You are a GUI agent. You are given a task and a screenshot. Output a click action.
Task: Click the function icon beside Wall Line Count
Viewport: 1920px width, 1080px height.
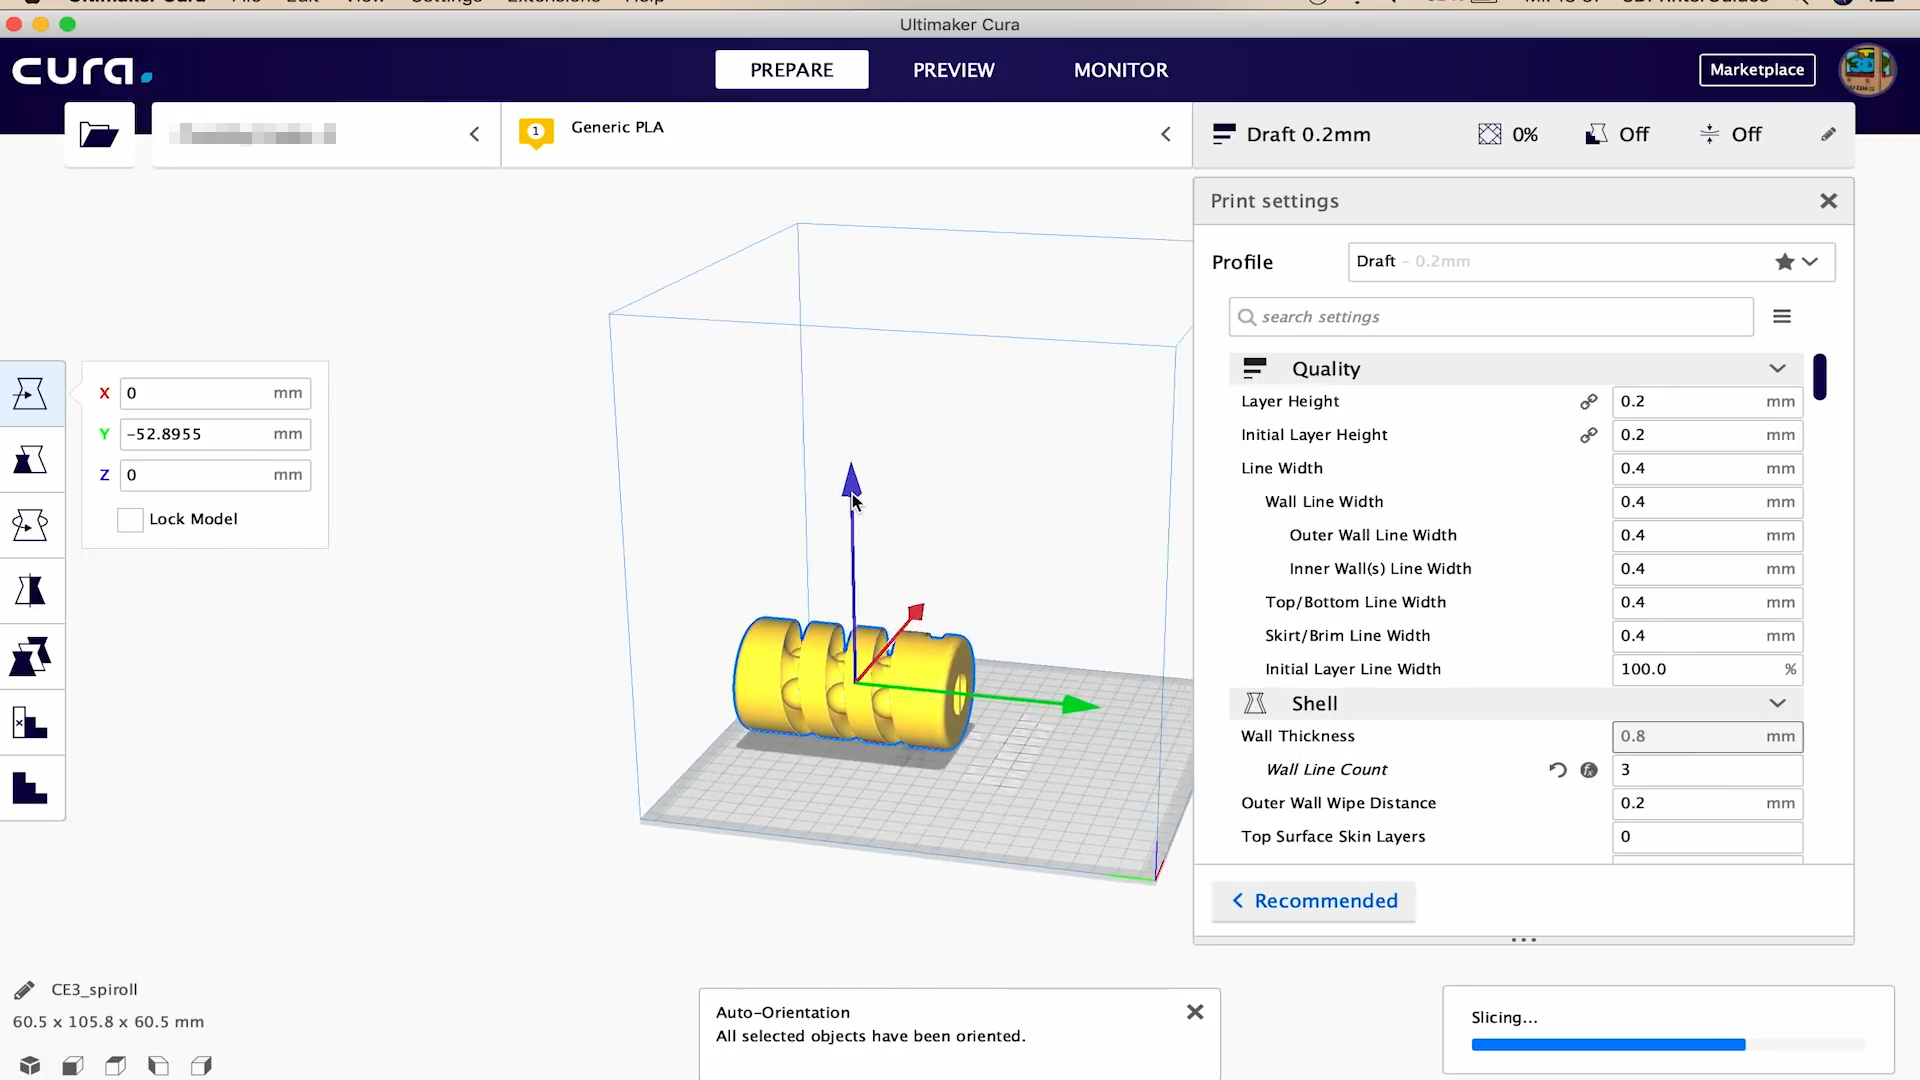[1589, 770]
